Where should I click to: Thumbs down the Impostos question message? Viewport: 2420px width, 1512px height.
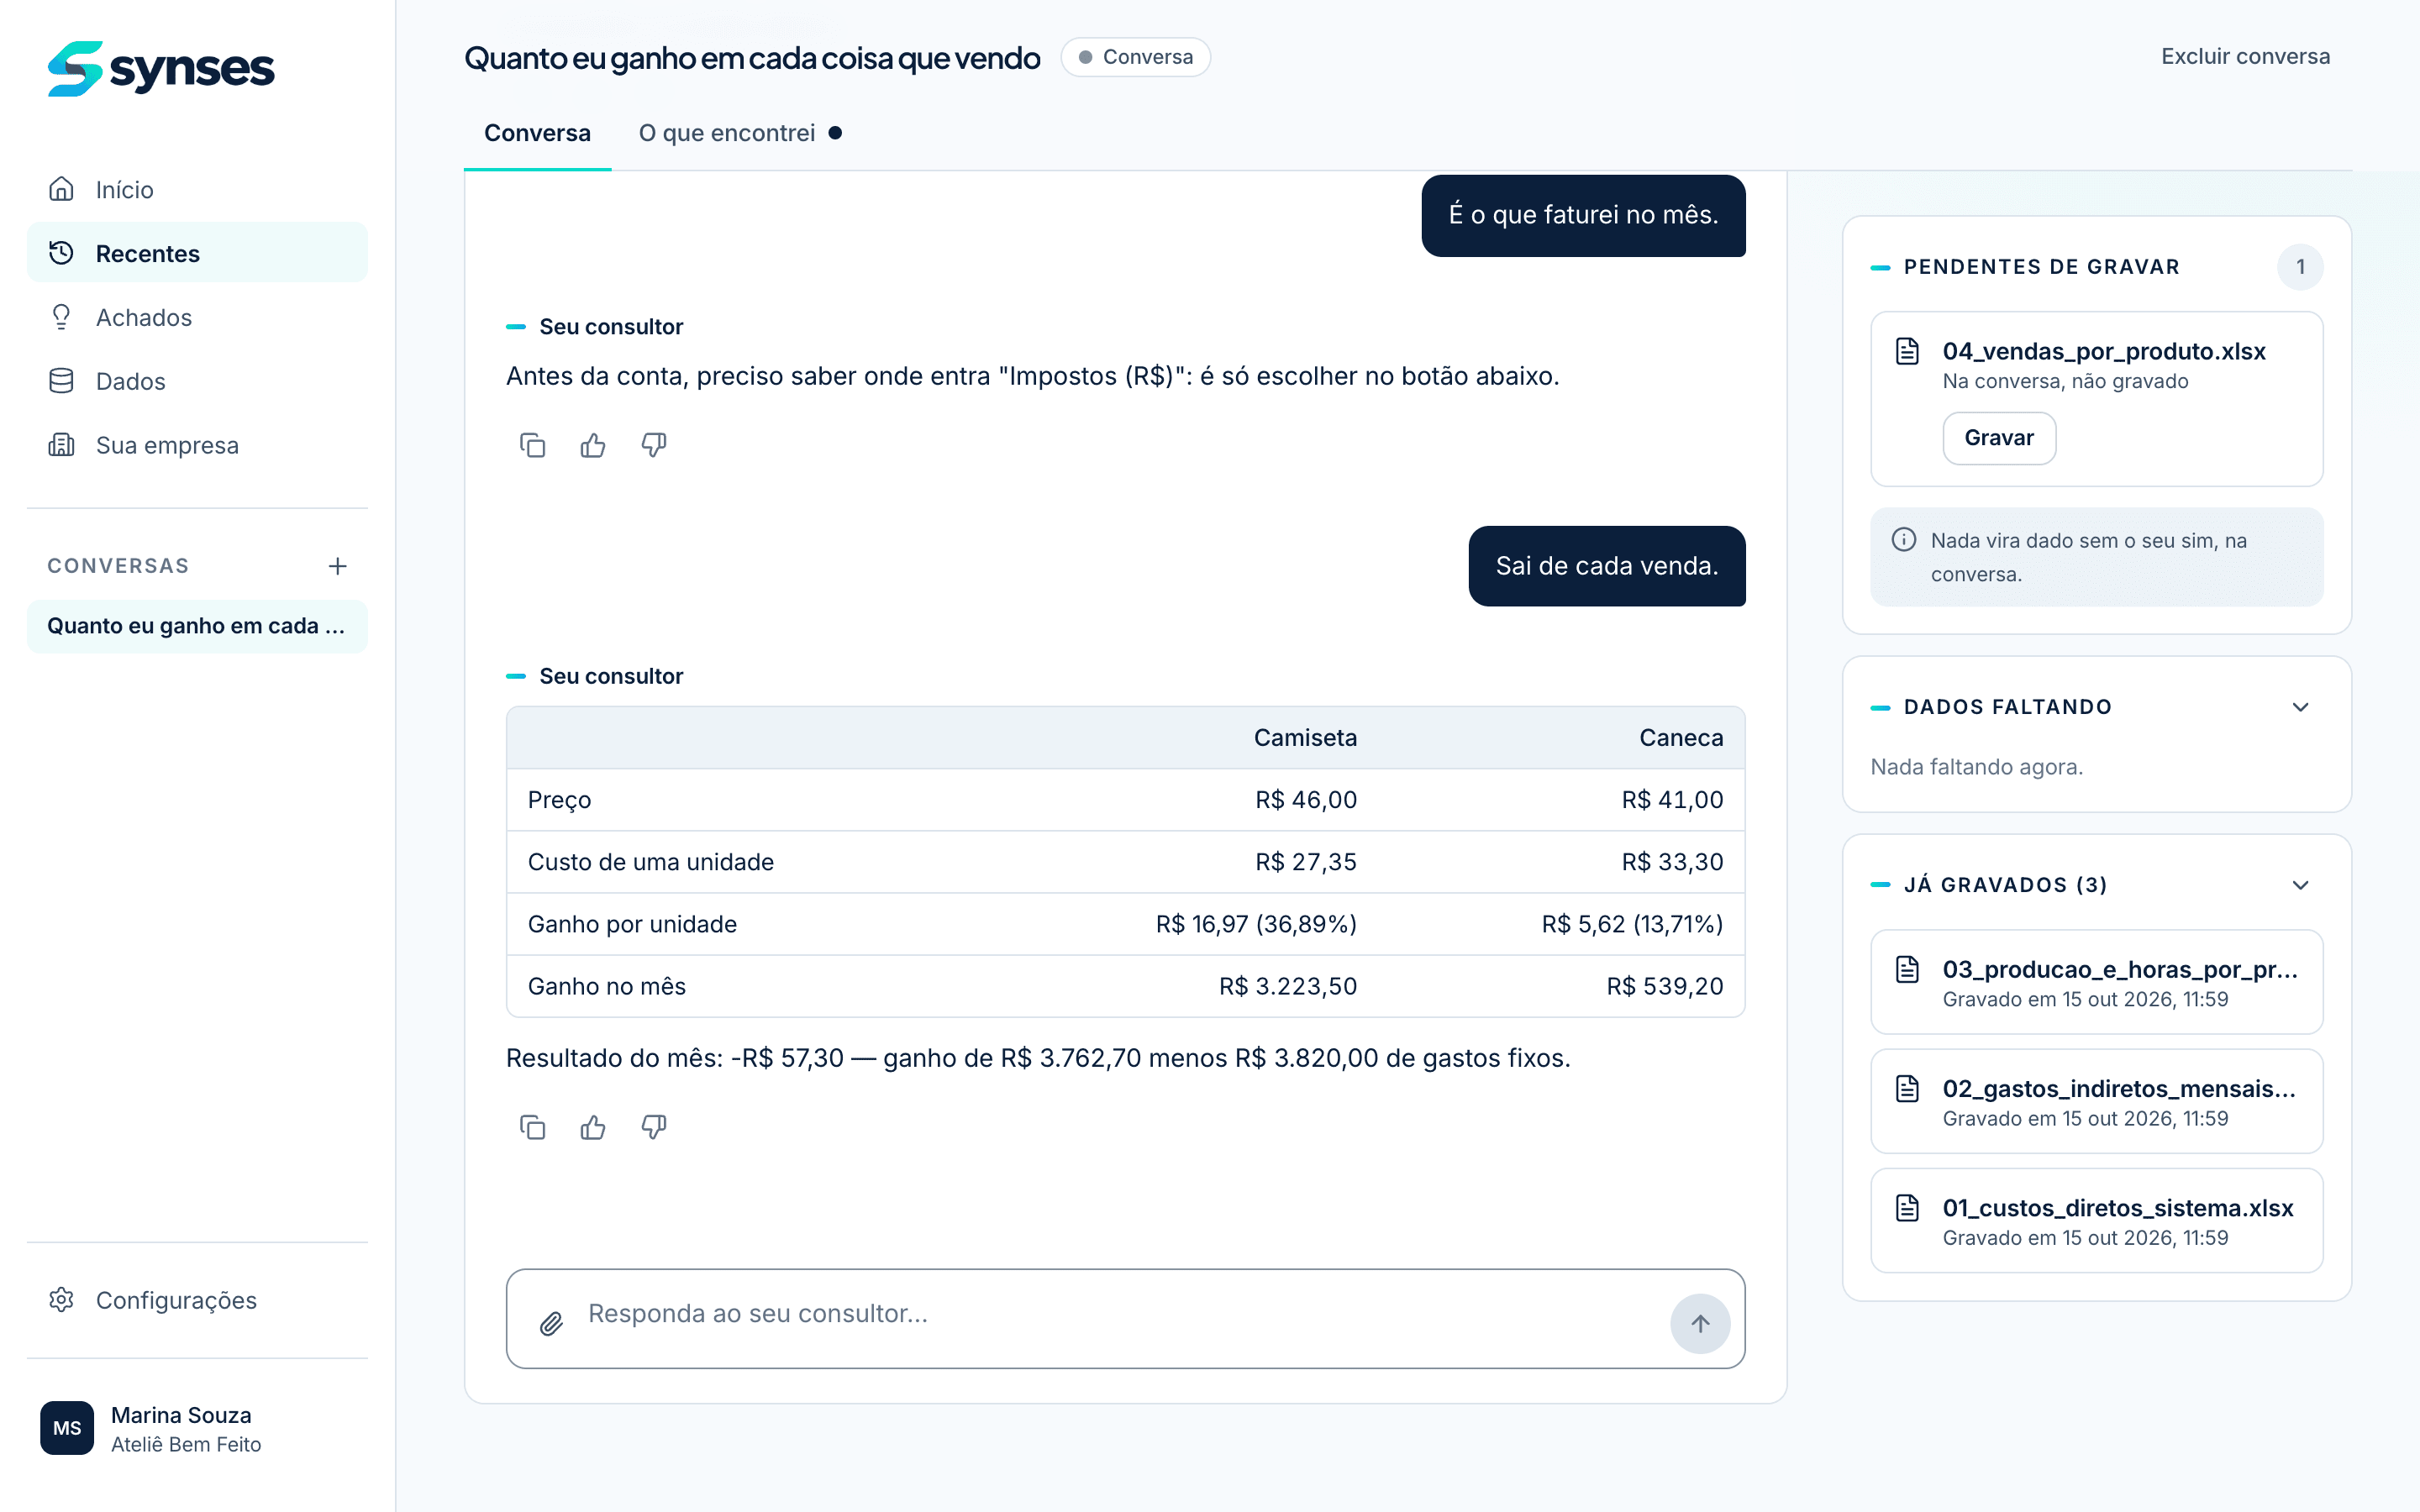[654, 445]
